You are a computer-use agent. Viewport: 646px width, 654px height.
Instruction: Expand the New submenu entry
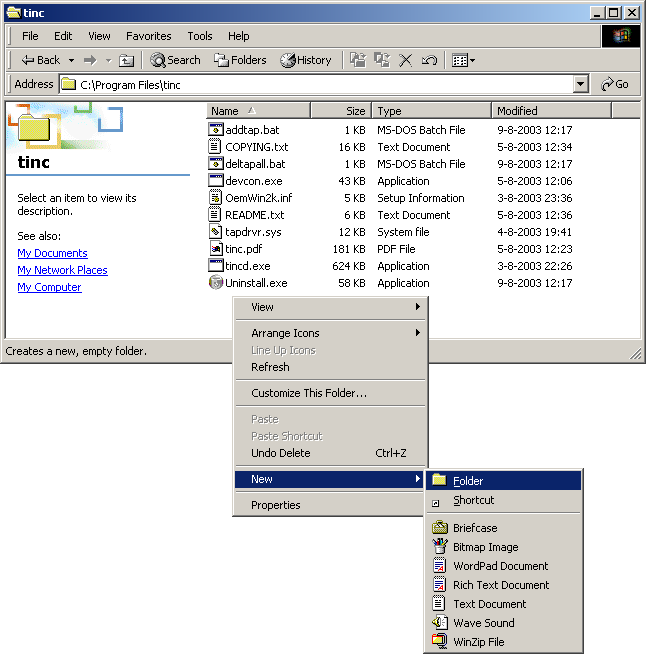(330, 479)
